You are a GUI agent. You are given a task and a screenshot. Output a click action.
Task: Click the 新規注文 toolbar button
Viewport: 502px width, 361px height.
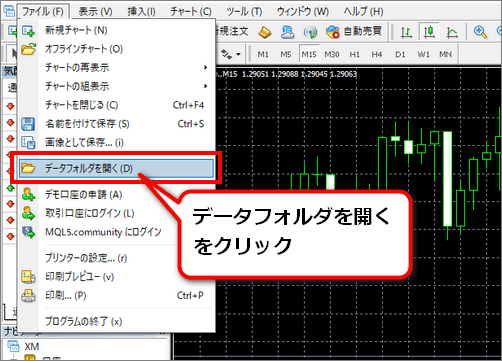232,31
